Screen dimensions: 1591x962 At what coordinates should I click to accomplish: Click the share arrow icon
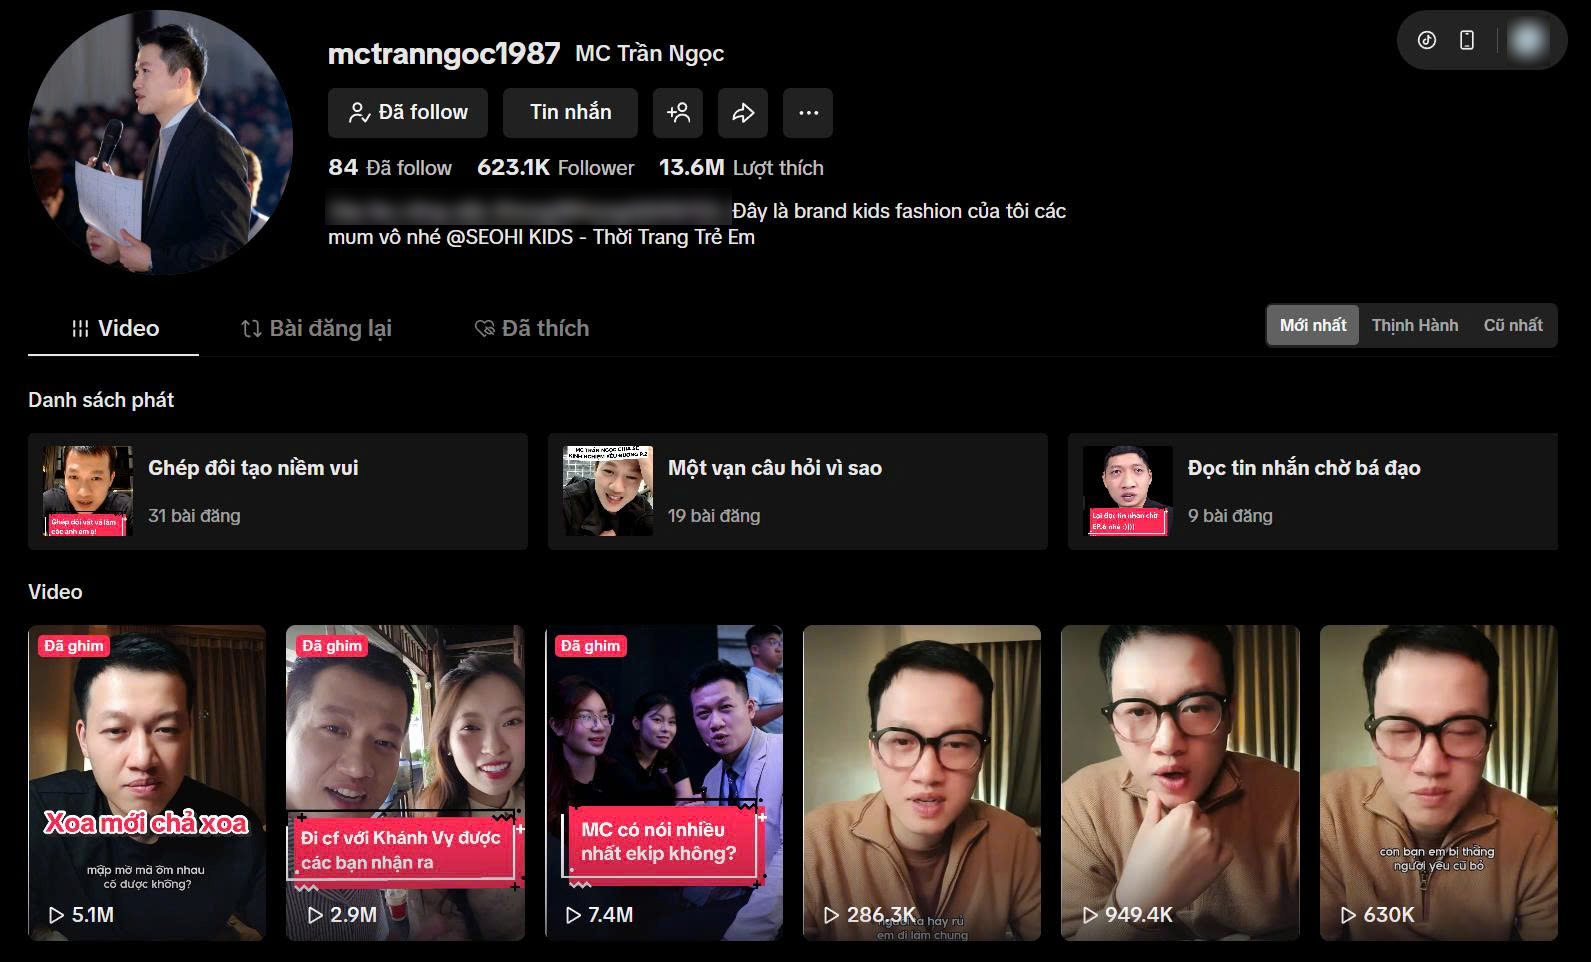pyautogui.click(x=743, y=113)
